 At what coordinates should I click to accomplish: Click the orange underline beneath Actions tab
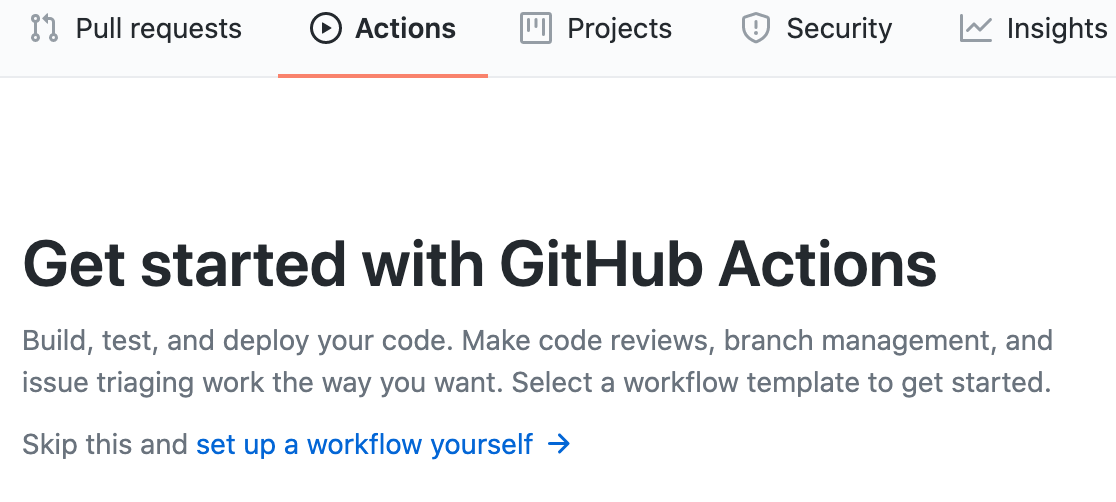point(383,75)
